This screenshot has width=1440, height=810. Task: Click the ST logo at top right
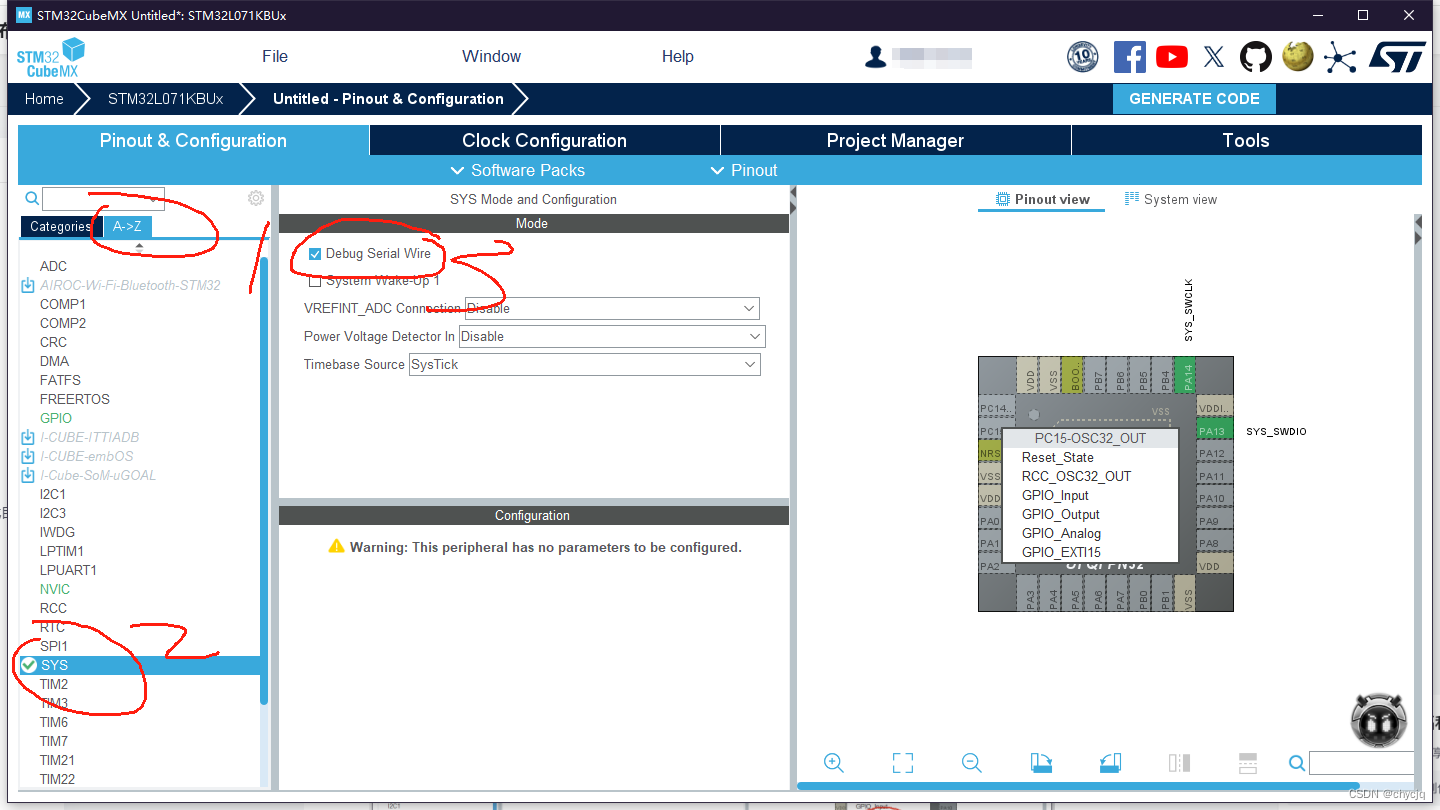click(x=1397, y=57)
